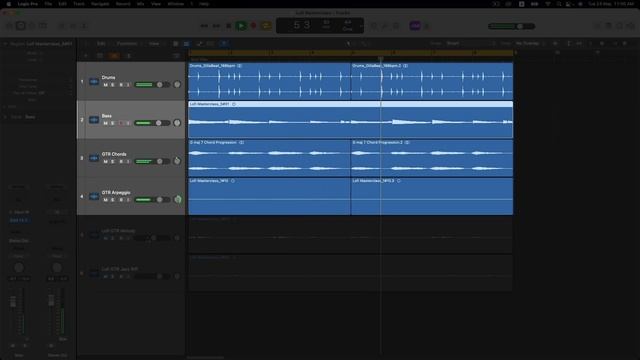Click the GTR Arpeggio track pan knob
Image resolution: width=640 pixels, height=360 pixels.
178,199
